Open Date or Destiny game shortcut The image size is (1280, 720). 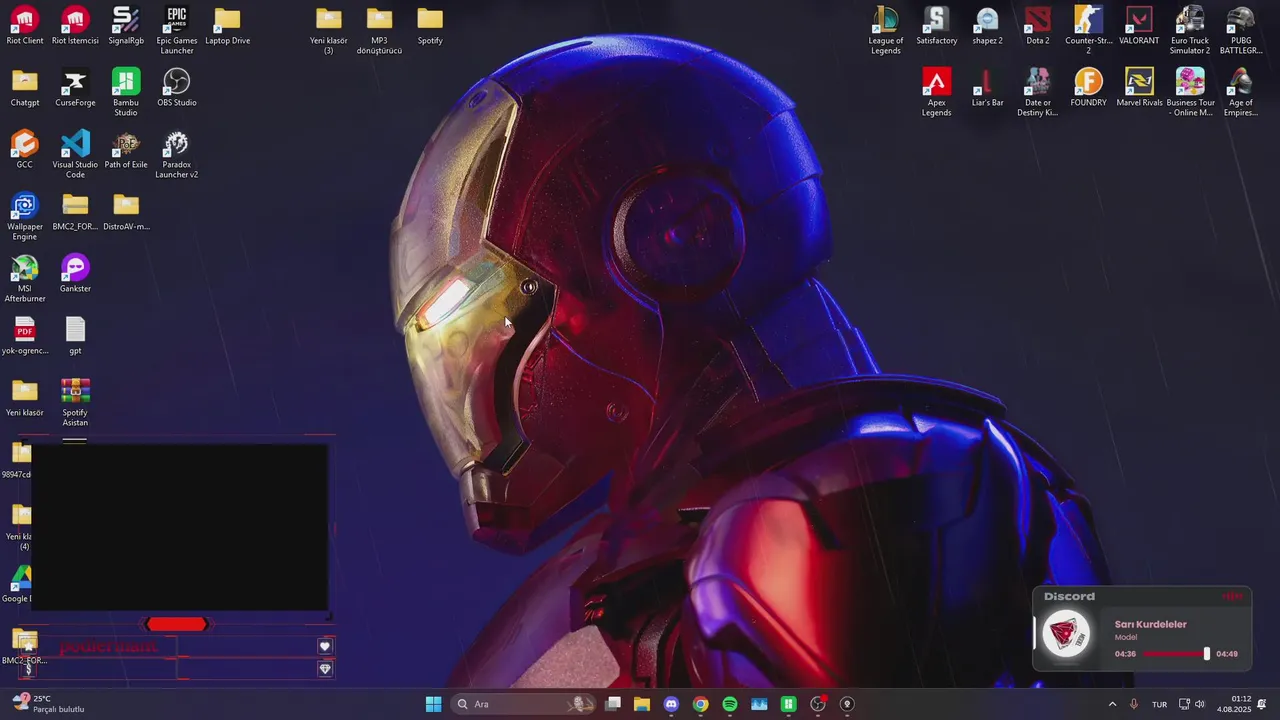[1038, 92]
